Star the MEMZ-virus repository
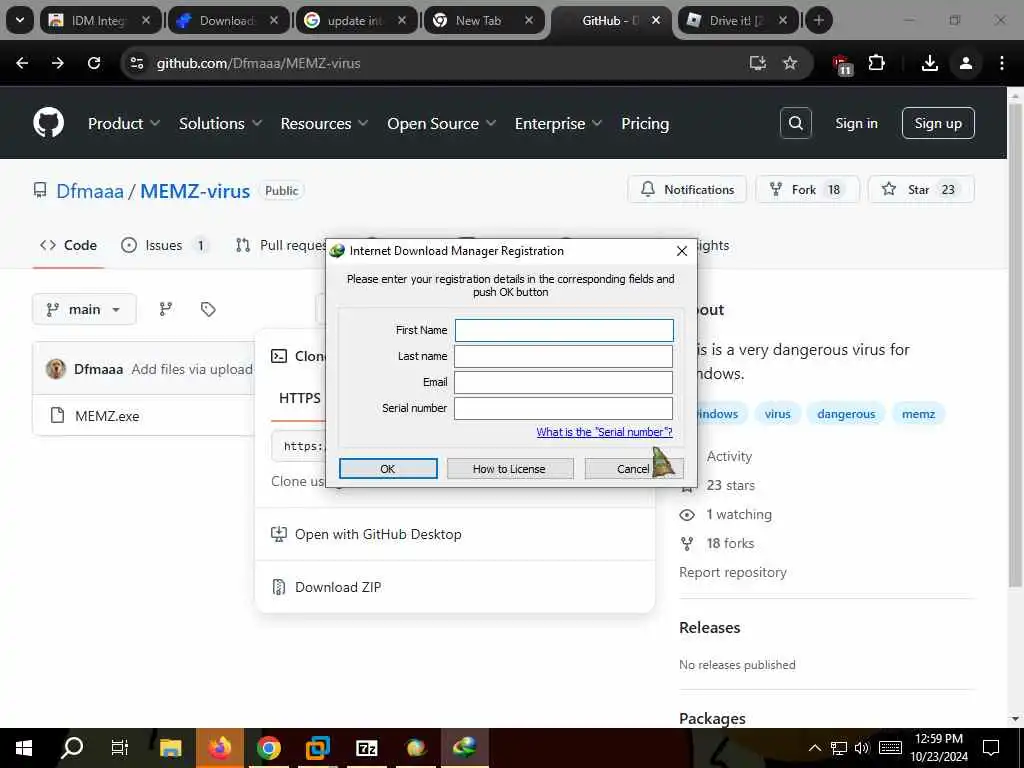 921,189
